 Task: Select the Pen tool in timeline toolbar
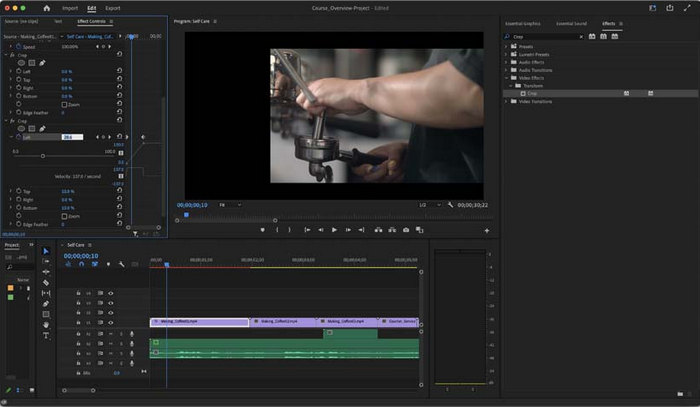tap(46, 304)
